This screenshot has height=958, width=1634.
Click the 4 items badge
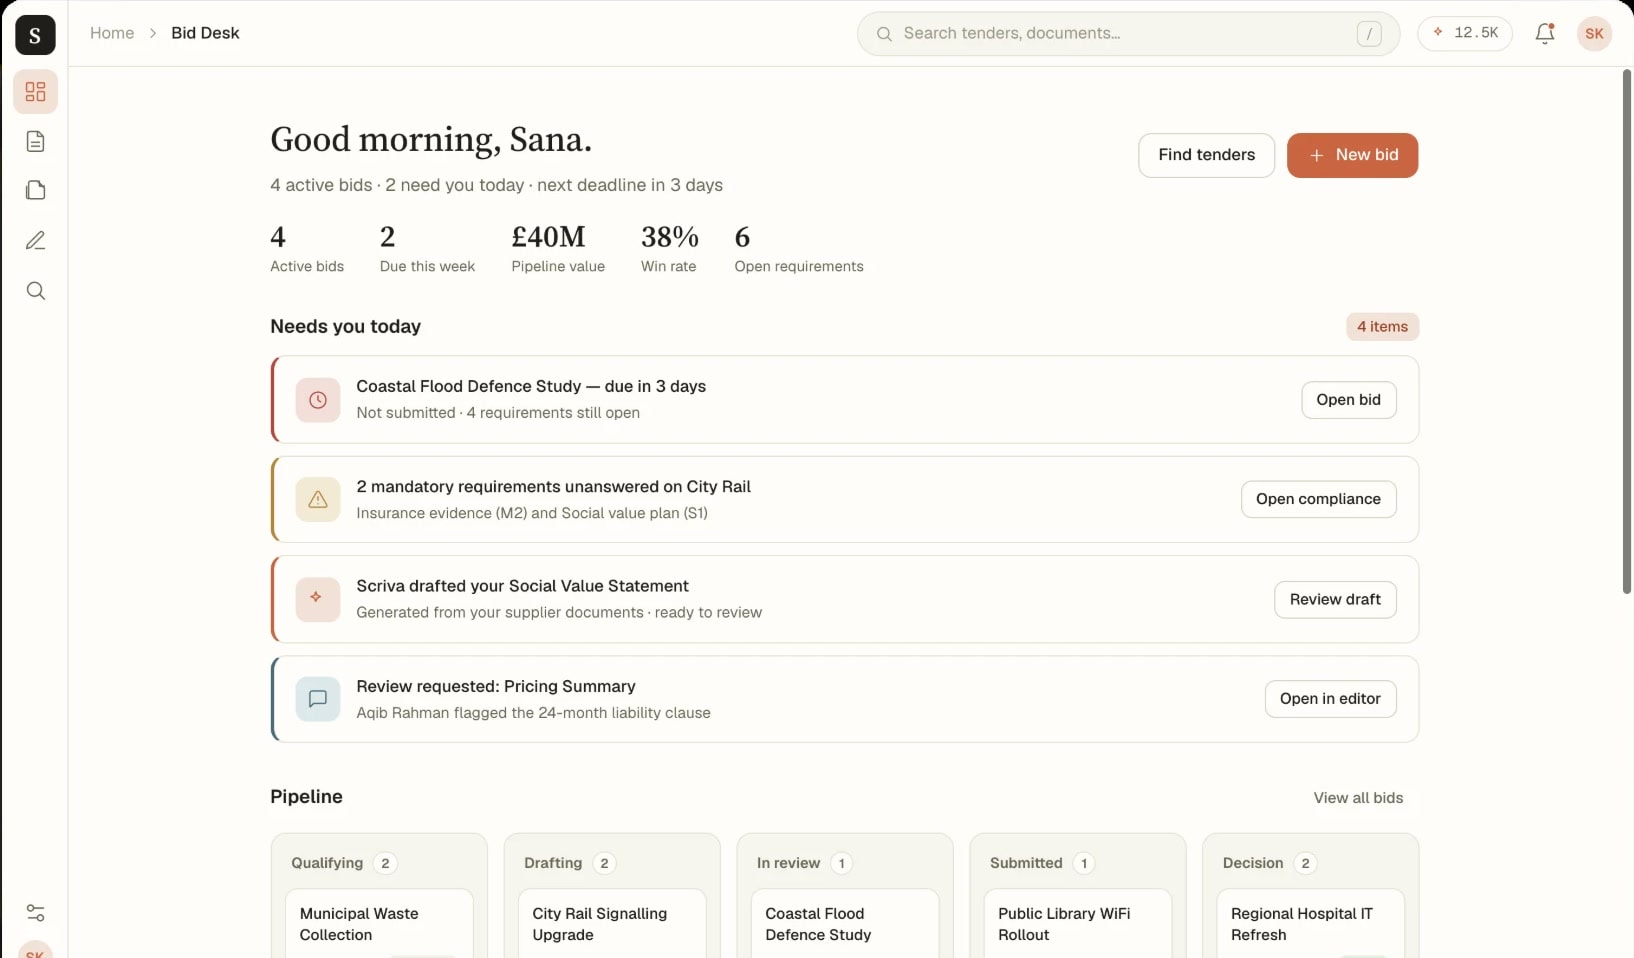click(1382, 327)
